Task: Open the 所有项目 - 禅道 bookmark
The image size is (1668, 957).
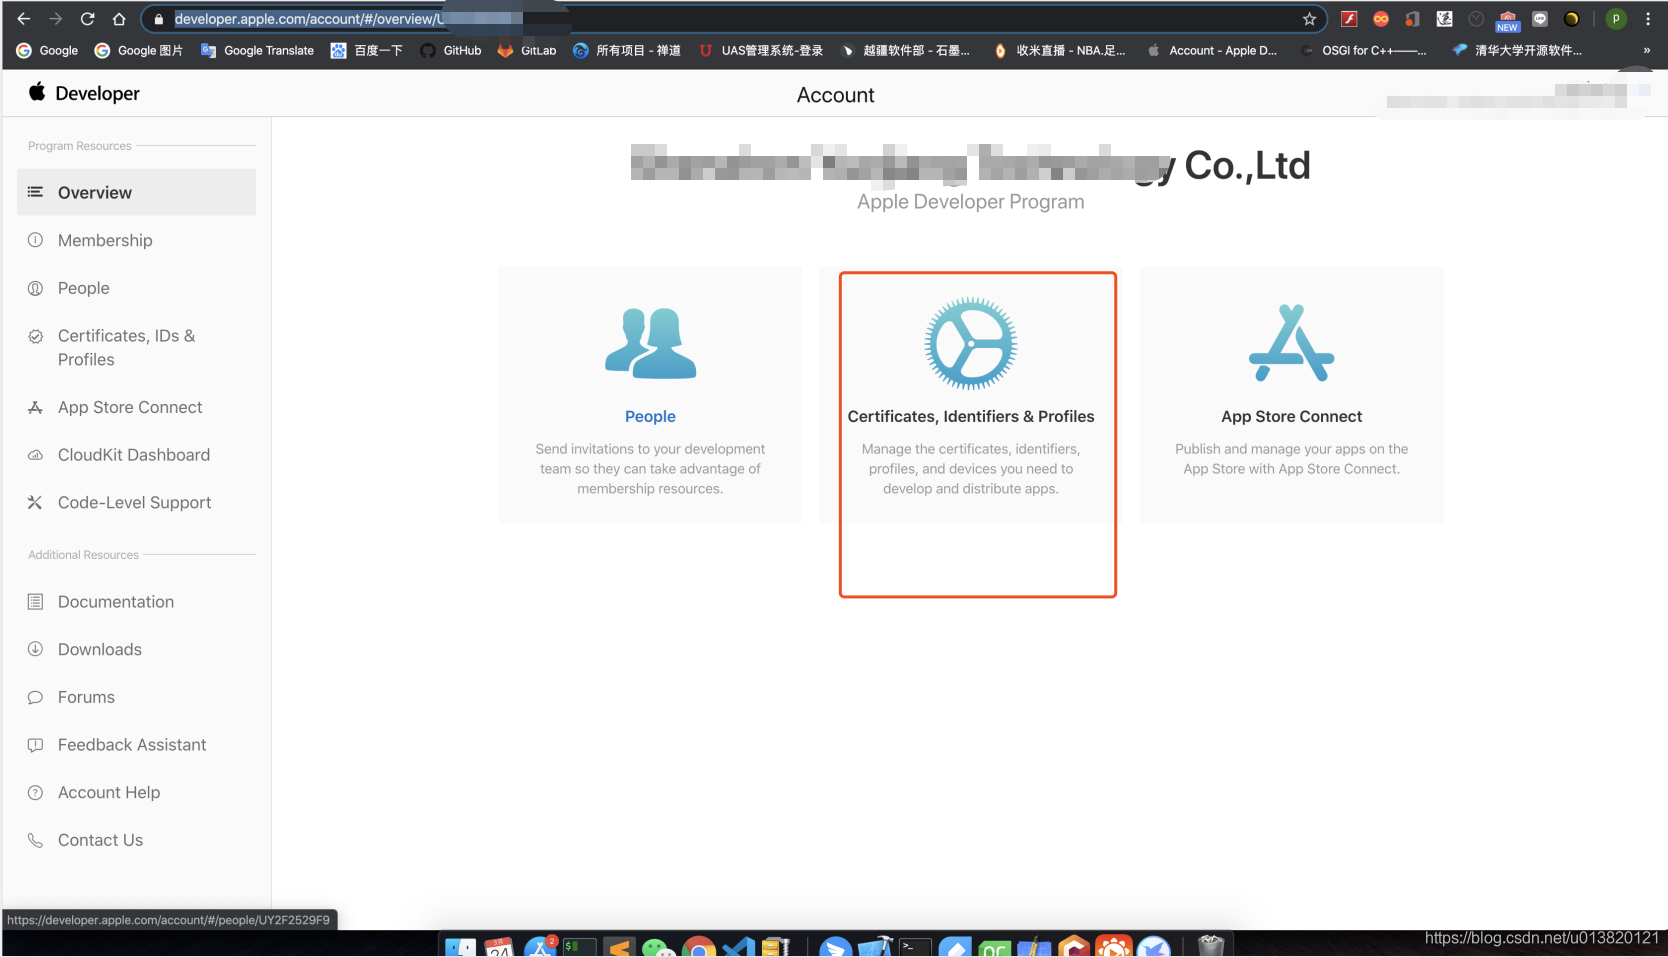Action: tap(627, 50)
